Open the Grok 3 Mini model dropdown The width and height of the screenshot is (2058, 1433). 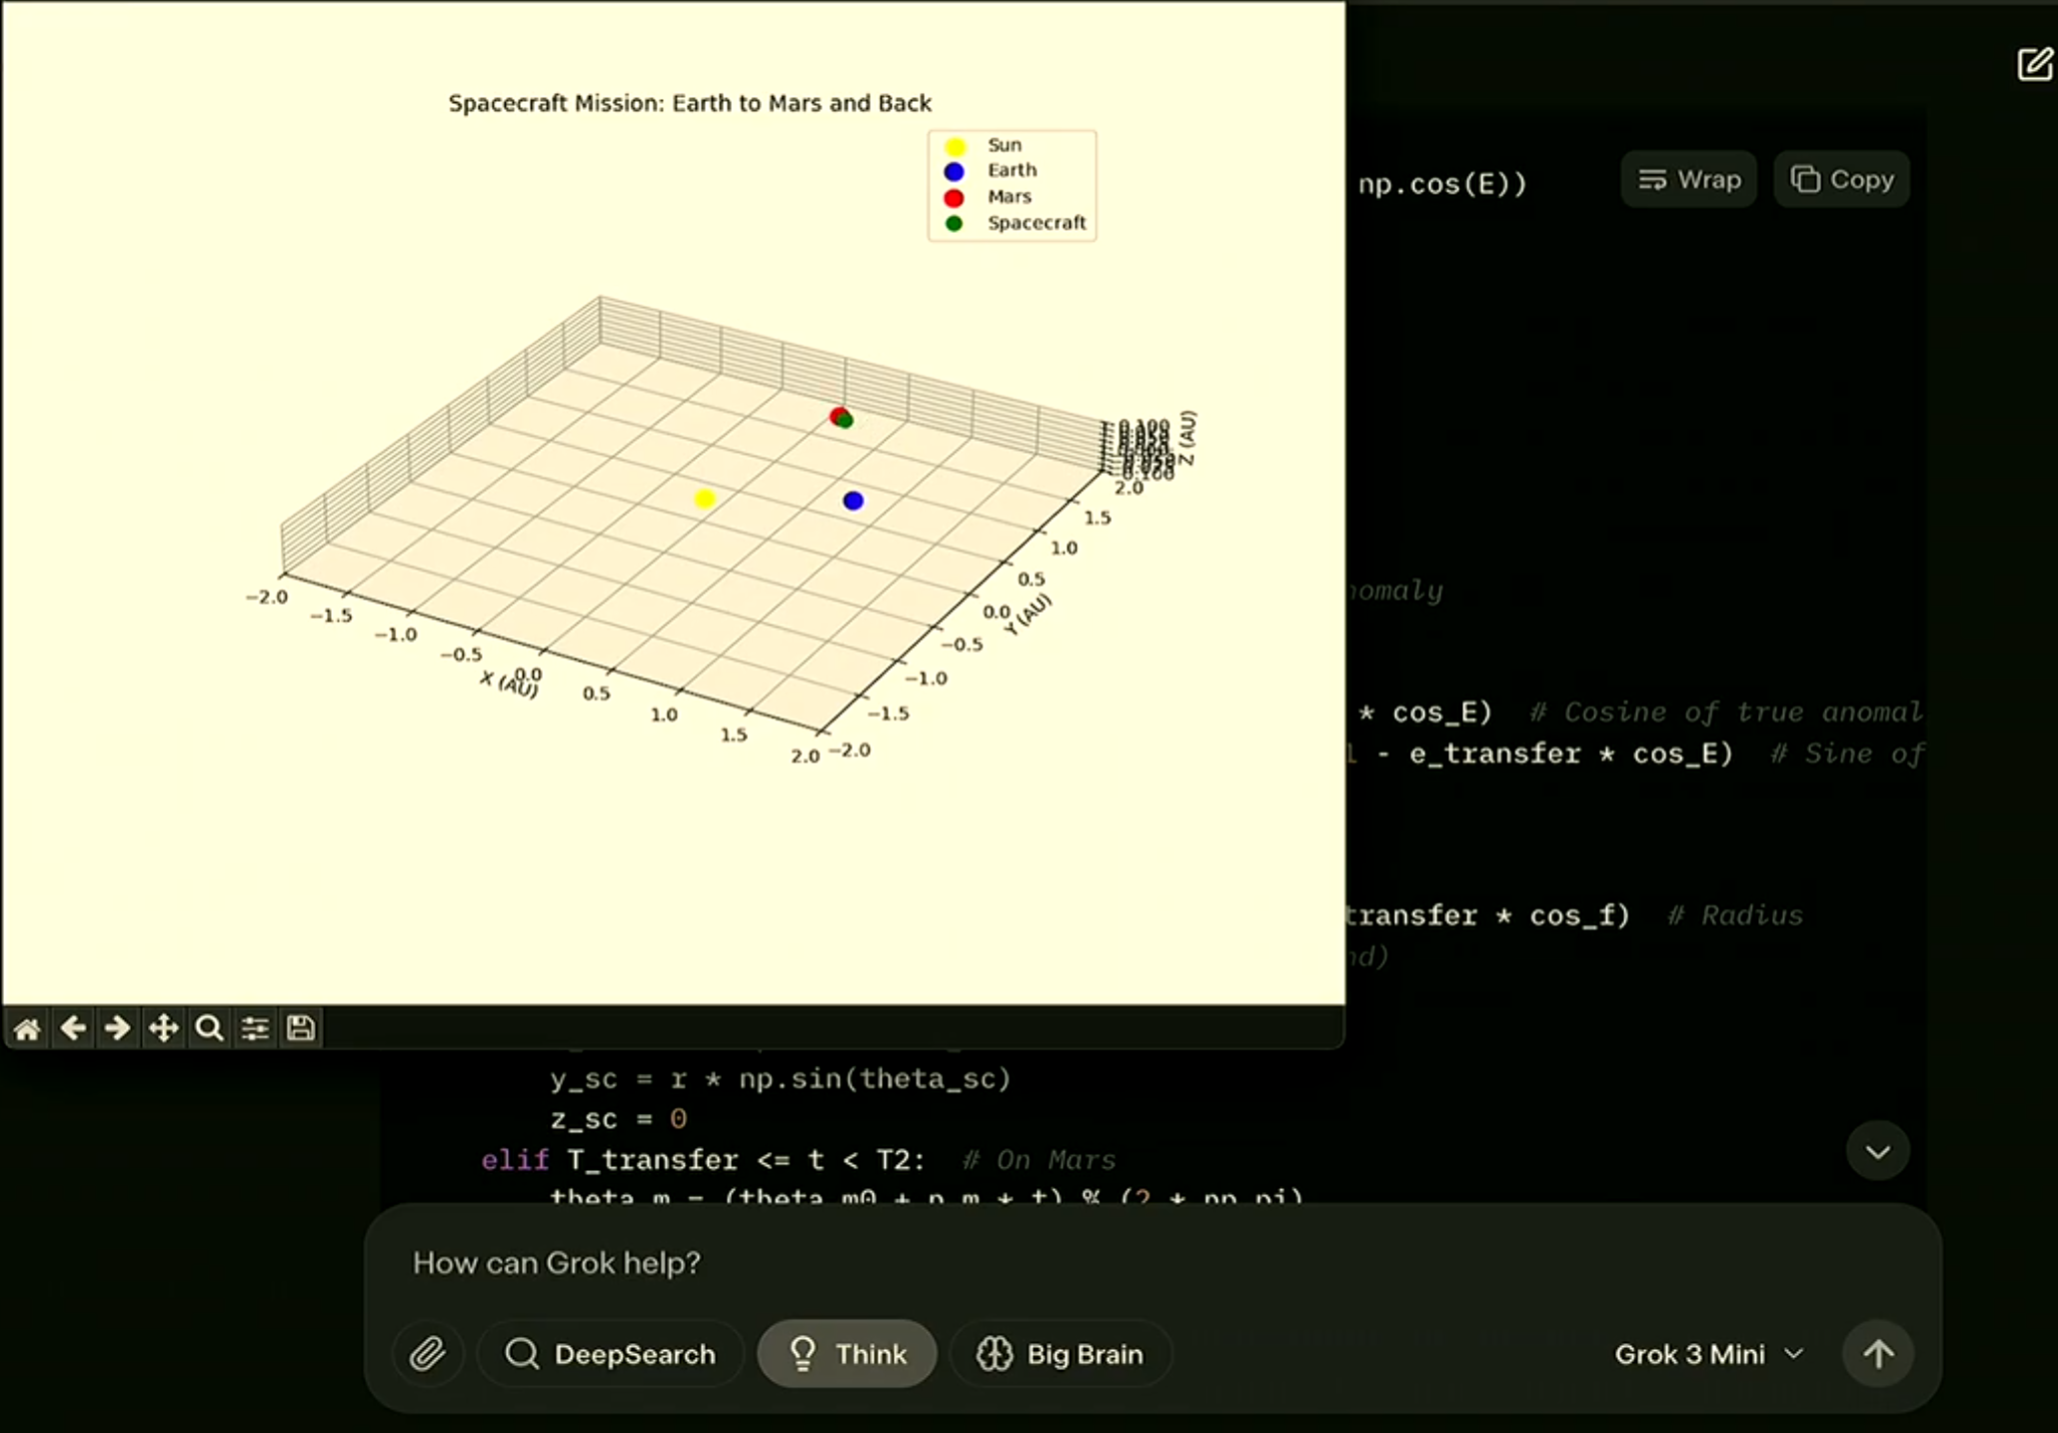[x=1709, y=1354]
